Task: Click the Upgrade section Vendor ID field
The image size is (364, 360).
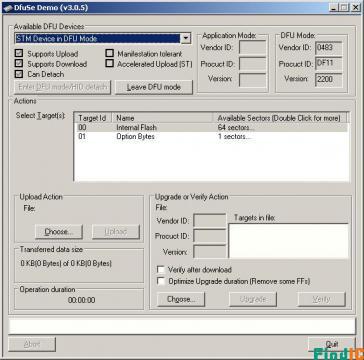Action: click(209, 221)
